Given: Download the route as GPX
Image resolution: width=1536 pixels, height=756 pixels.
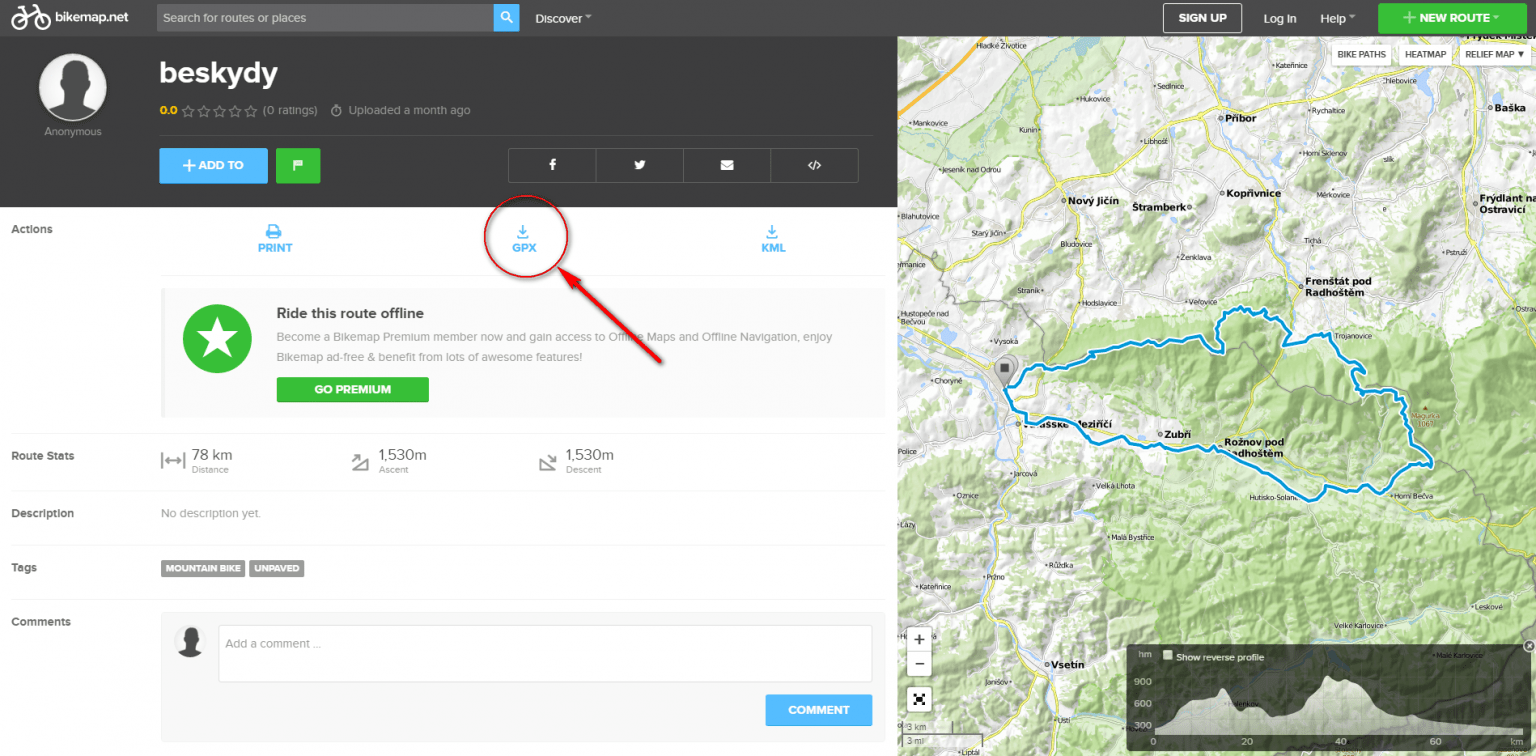Looking at the screenshot, I should [x=524, y=239].
